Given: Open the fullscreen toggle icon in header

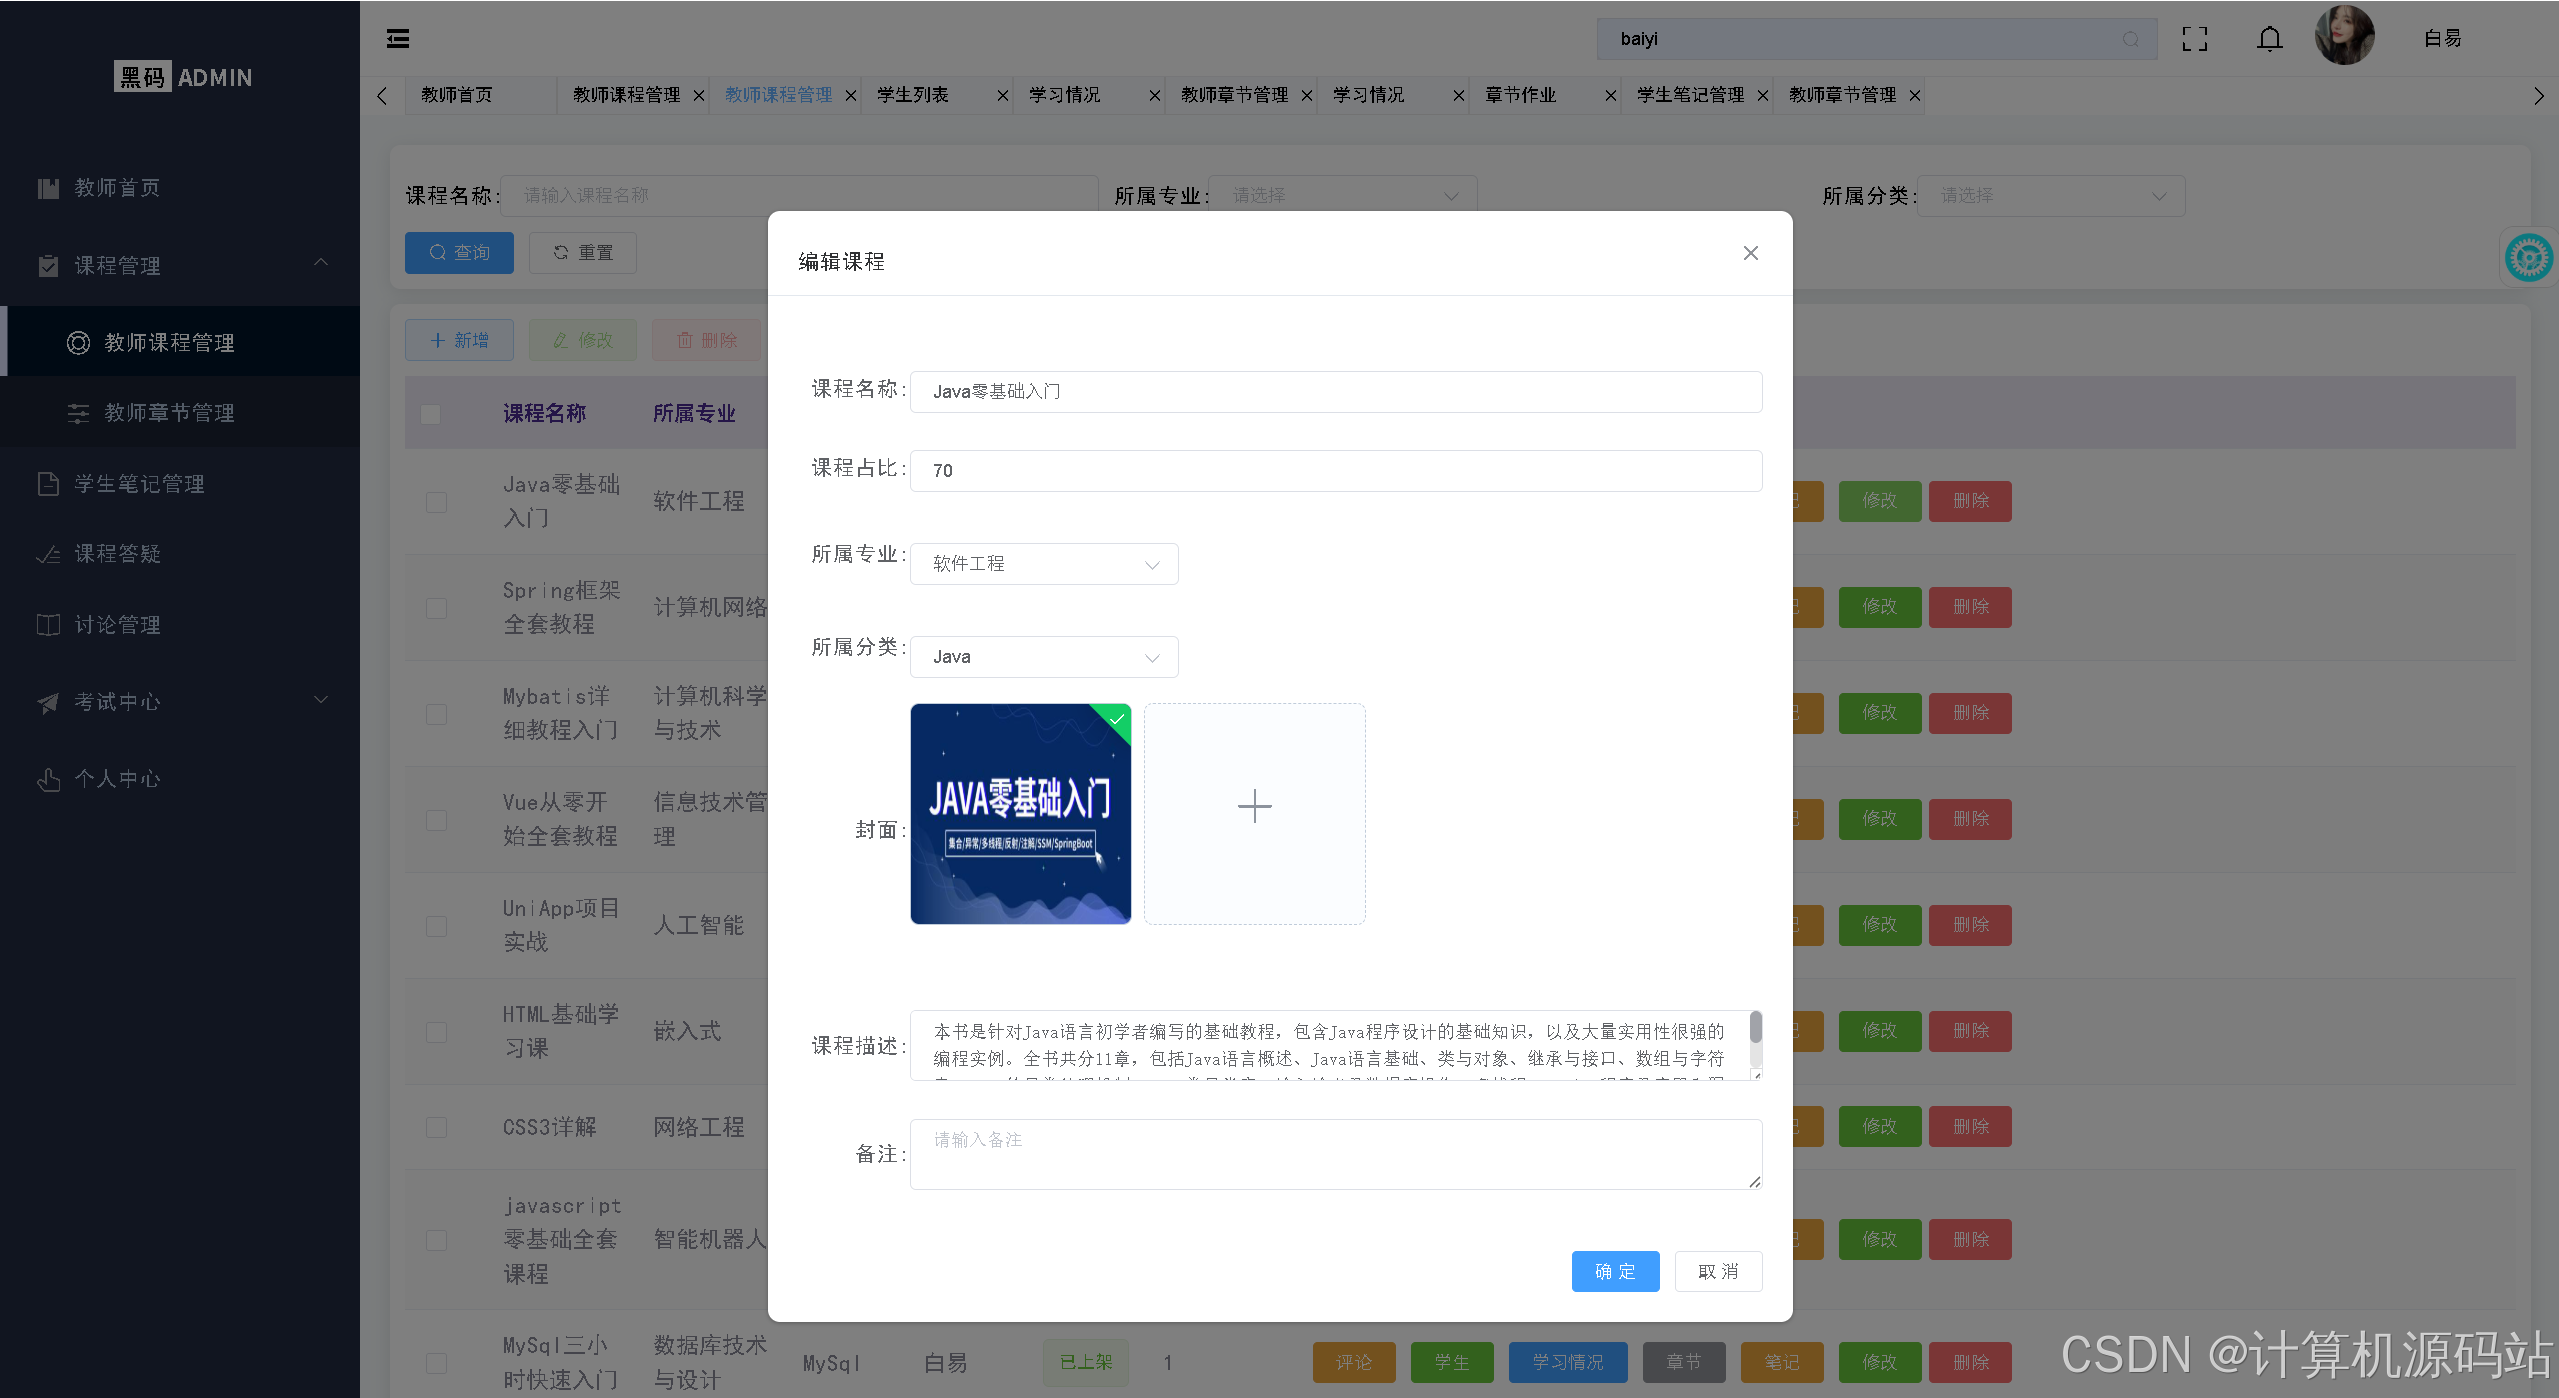Looking at the screenshot, I should click(x=2194, y=38).
